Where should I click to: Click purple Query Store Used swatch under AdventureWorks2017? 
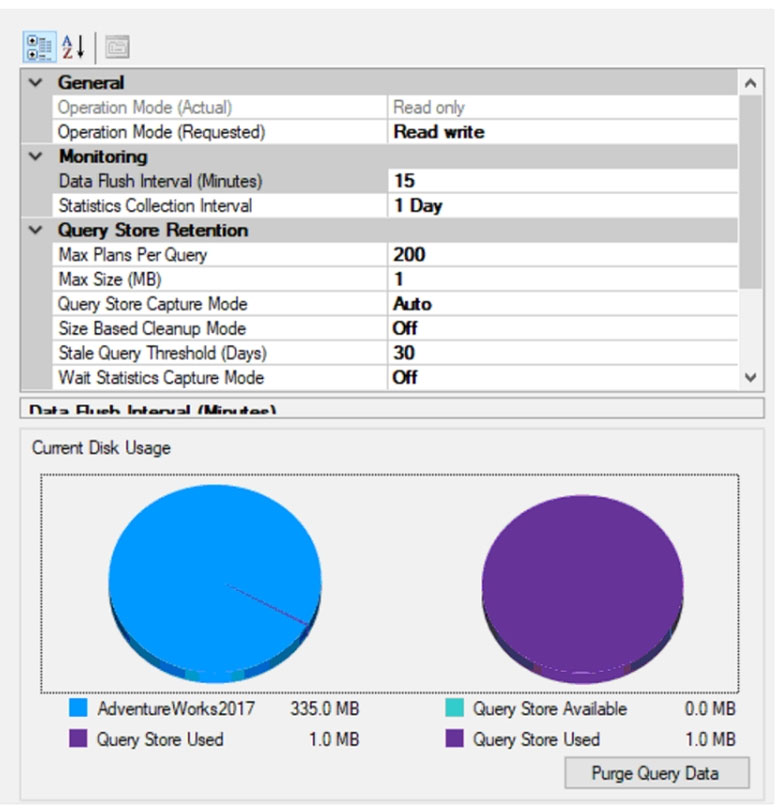point(78,739)
